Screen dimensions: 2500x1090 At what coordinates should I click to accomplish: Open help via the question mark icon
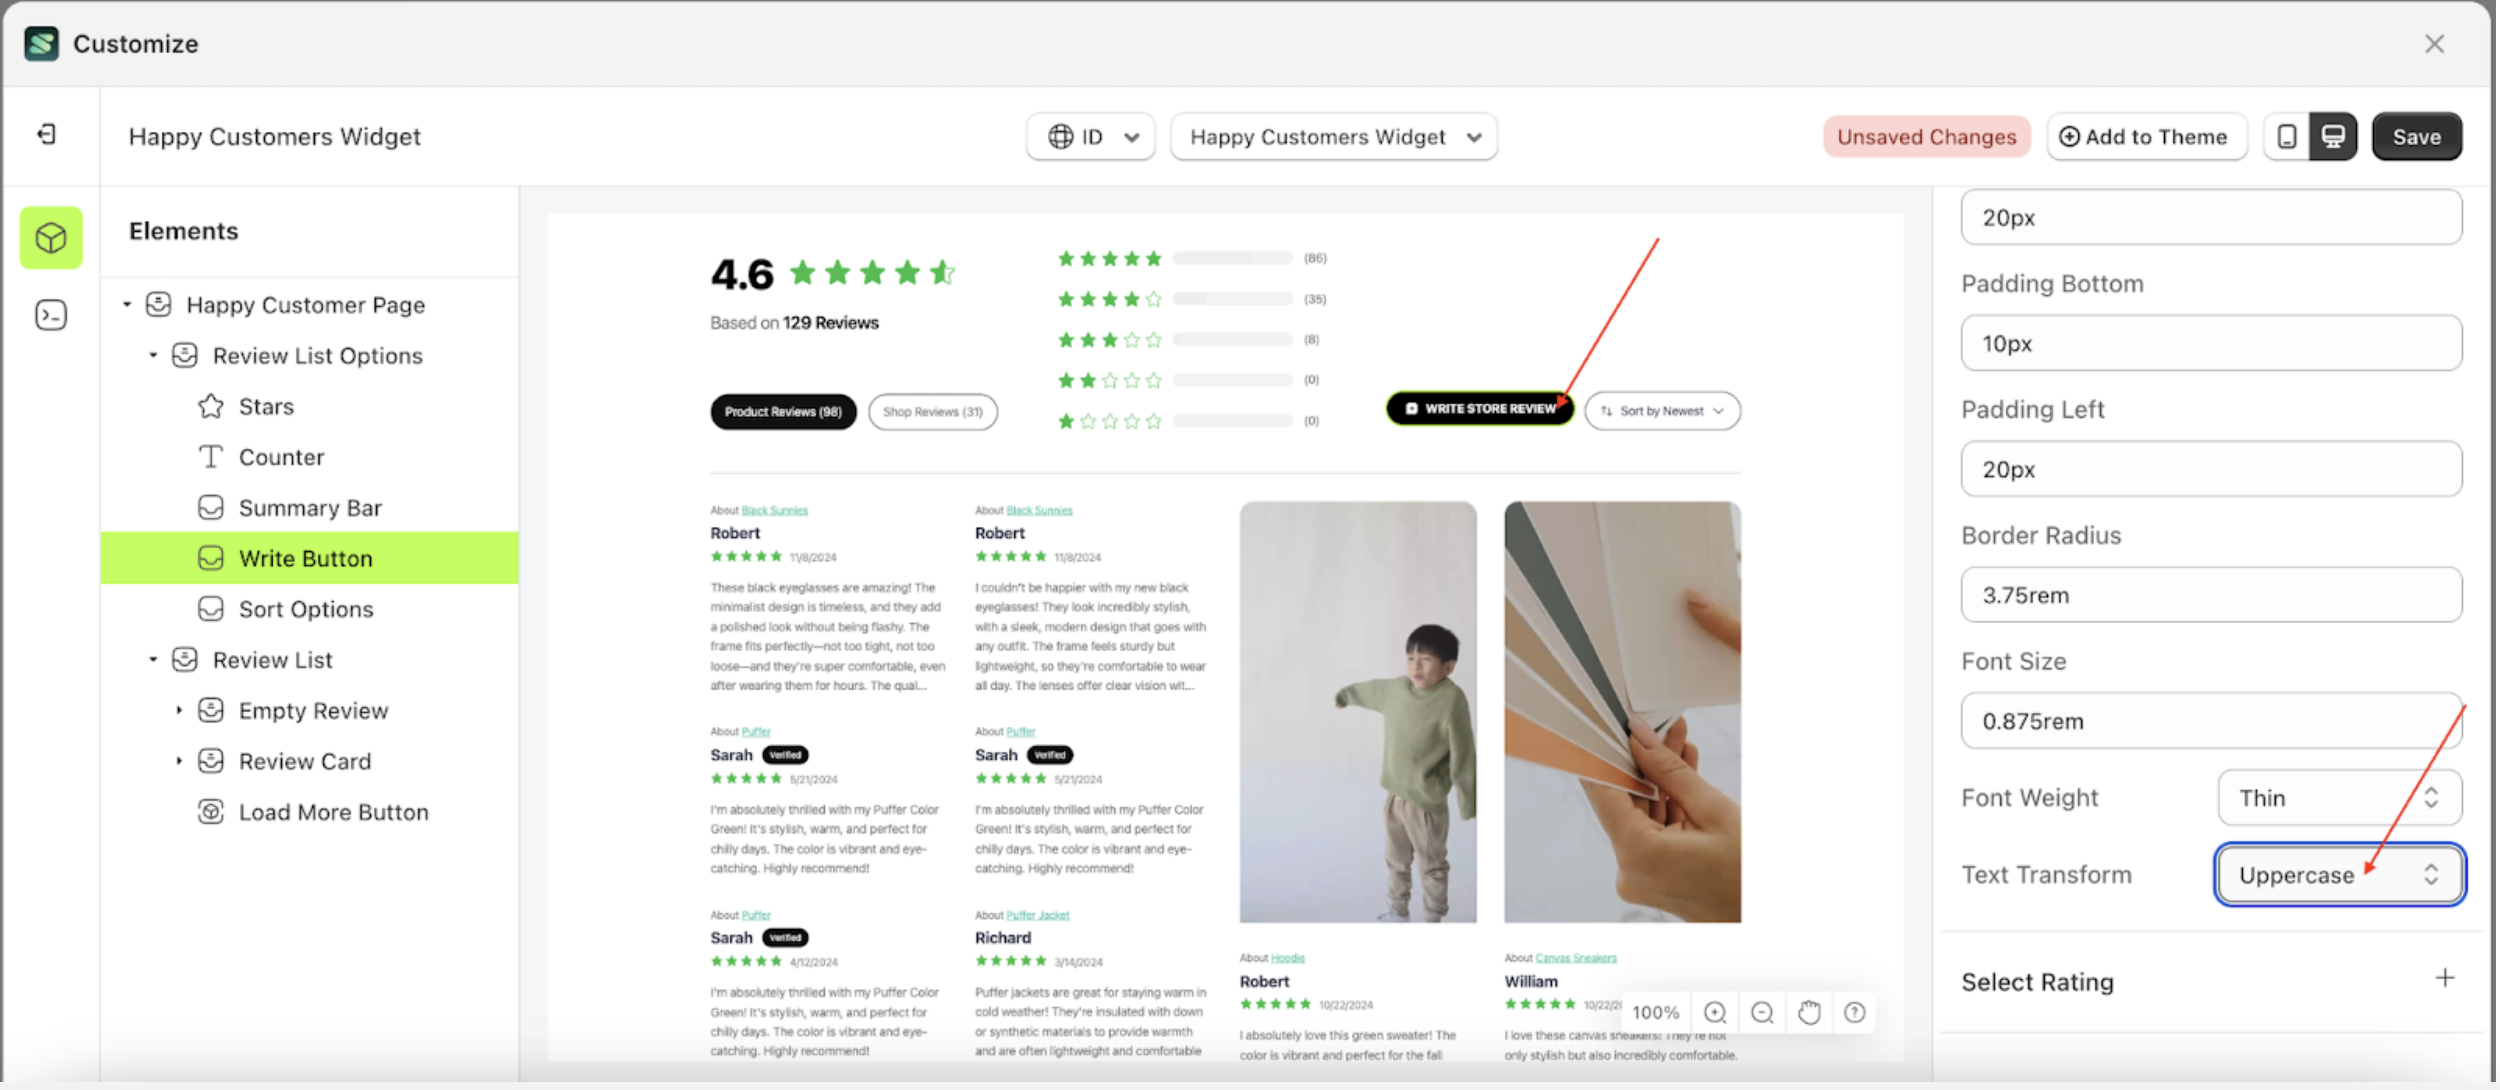[1856, 1012]
